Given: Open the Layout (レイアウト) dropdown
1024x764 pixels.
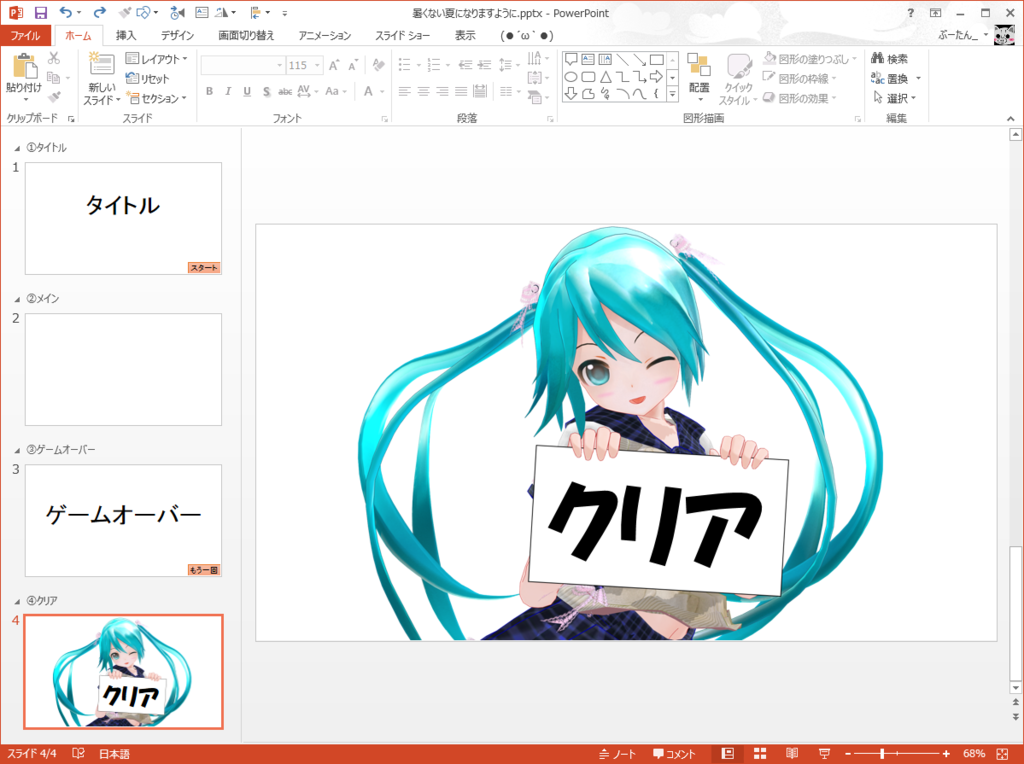Looking at the screenshot, I should coord(156,59).
